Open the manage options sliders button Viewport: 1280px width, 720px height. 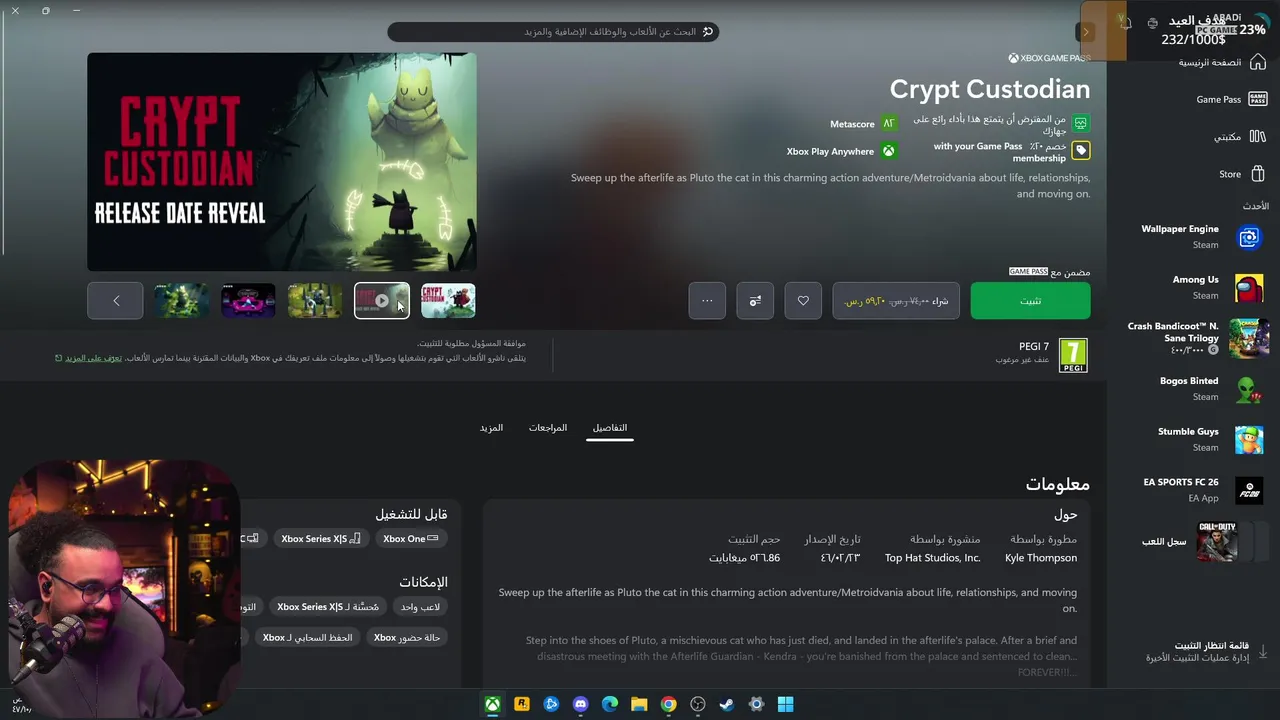click(x=755, y=301)
